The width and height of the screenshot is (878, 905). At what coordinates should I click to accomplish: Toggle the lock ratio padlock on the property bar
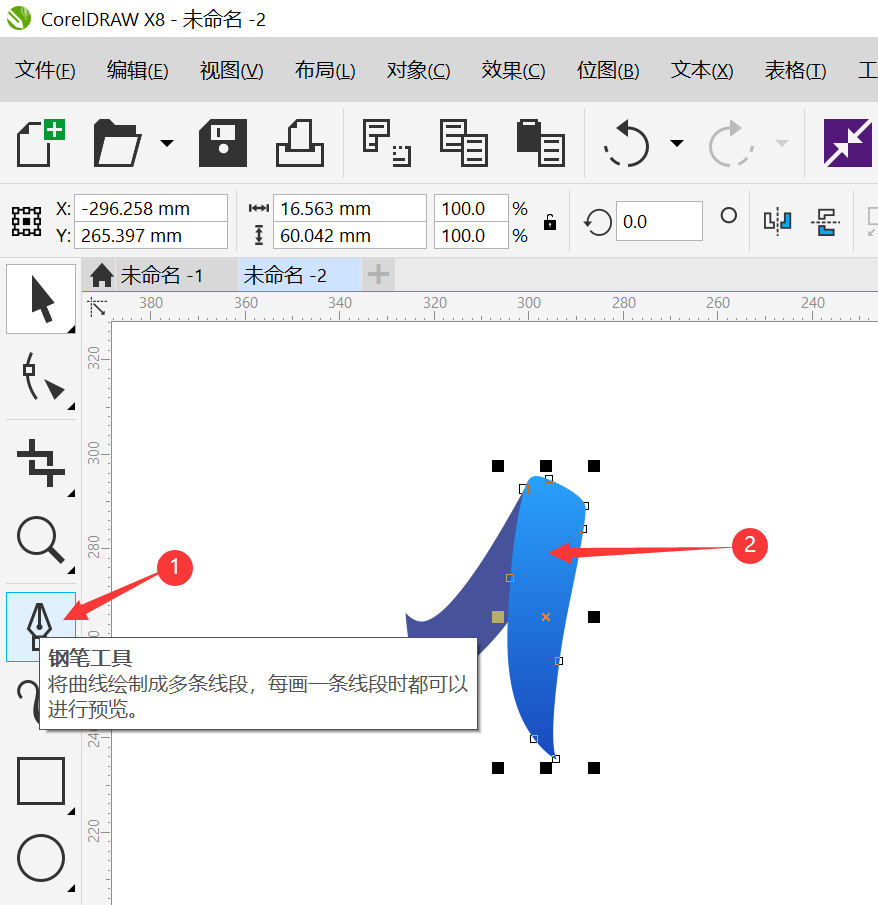point(548,222)
